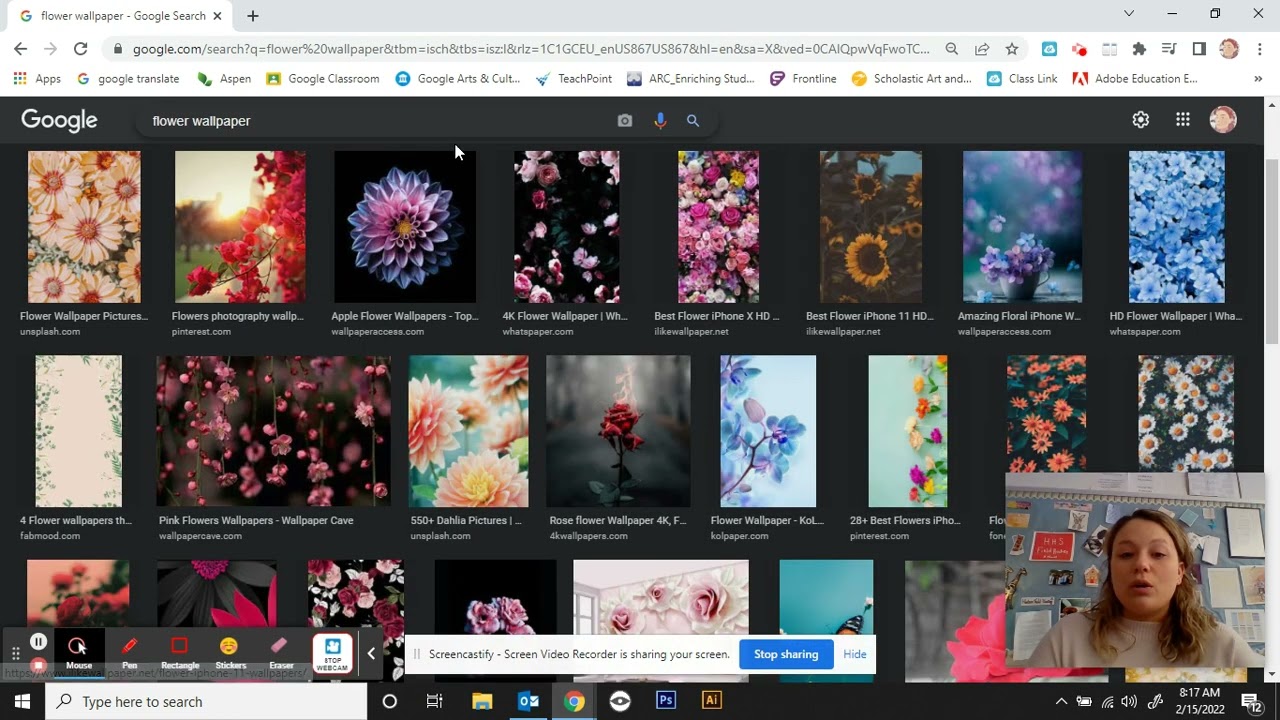Share this page icon in address bar
The height and width of the screenshot is (720, 1280).
click(x=982, y=49)
